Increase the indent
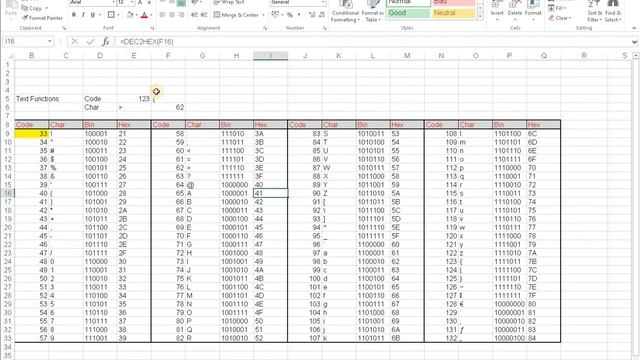The height and width of the screenshot is (360, 640). click(x=204, y=15)
